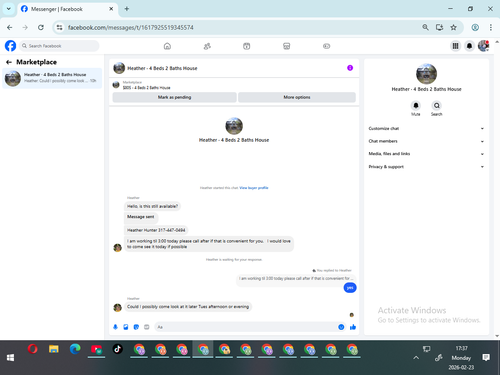Open the Gaming icon in top navigation
Image resolution: width=500 pixels, height=375 pixels.
326,46
